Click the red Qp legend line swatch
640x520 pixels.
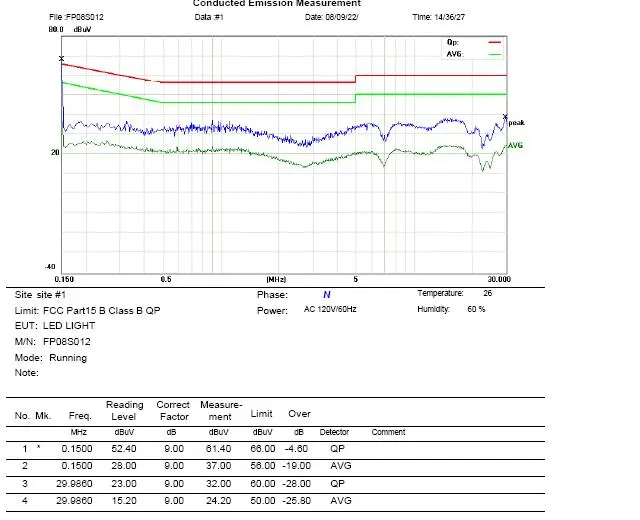[495, 42]
